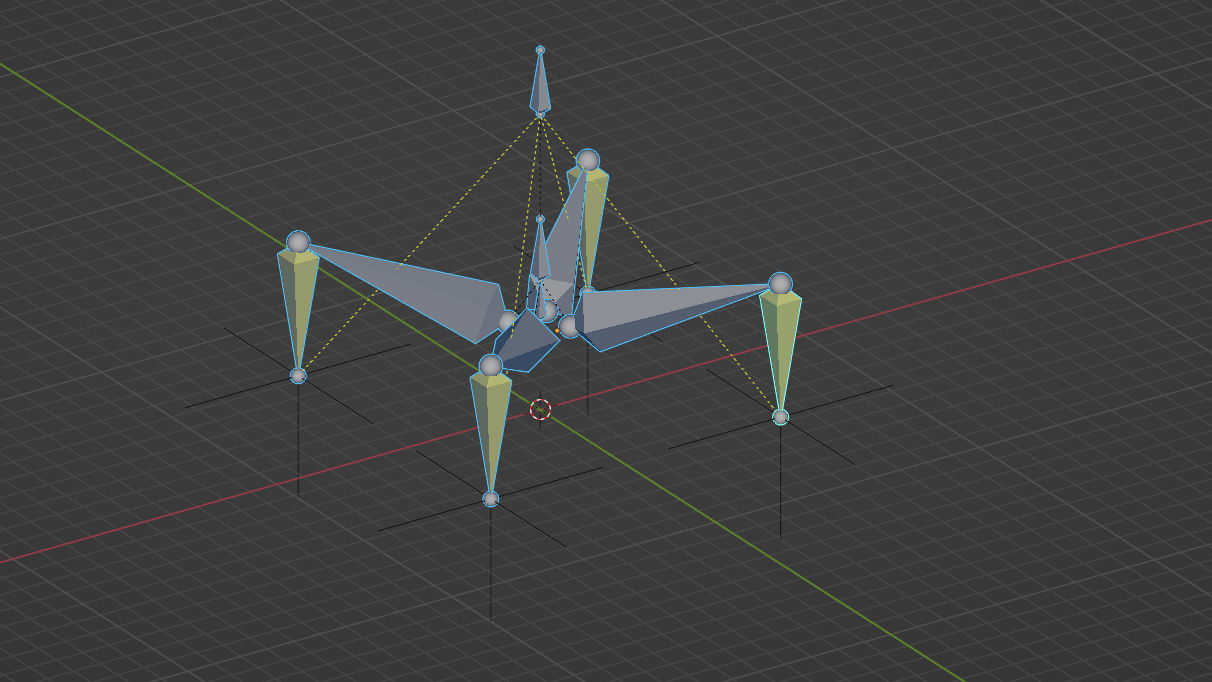This screenshot has width=1212, height=682.
Task: Click the knee joint sphere on the right leg
Action: click(x=780, y=284)
